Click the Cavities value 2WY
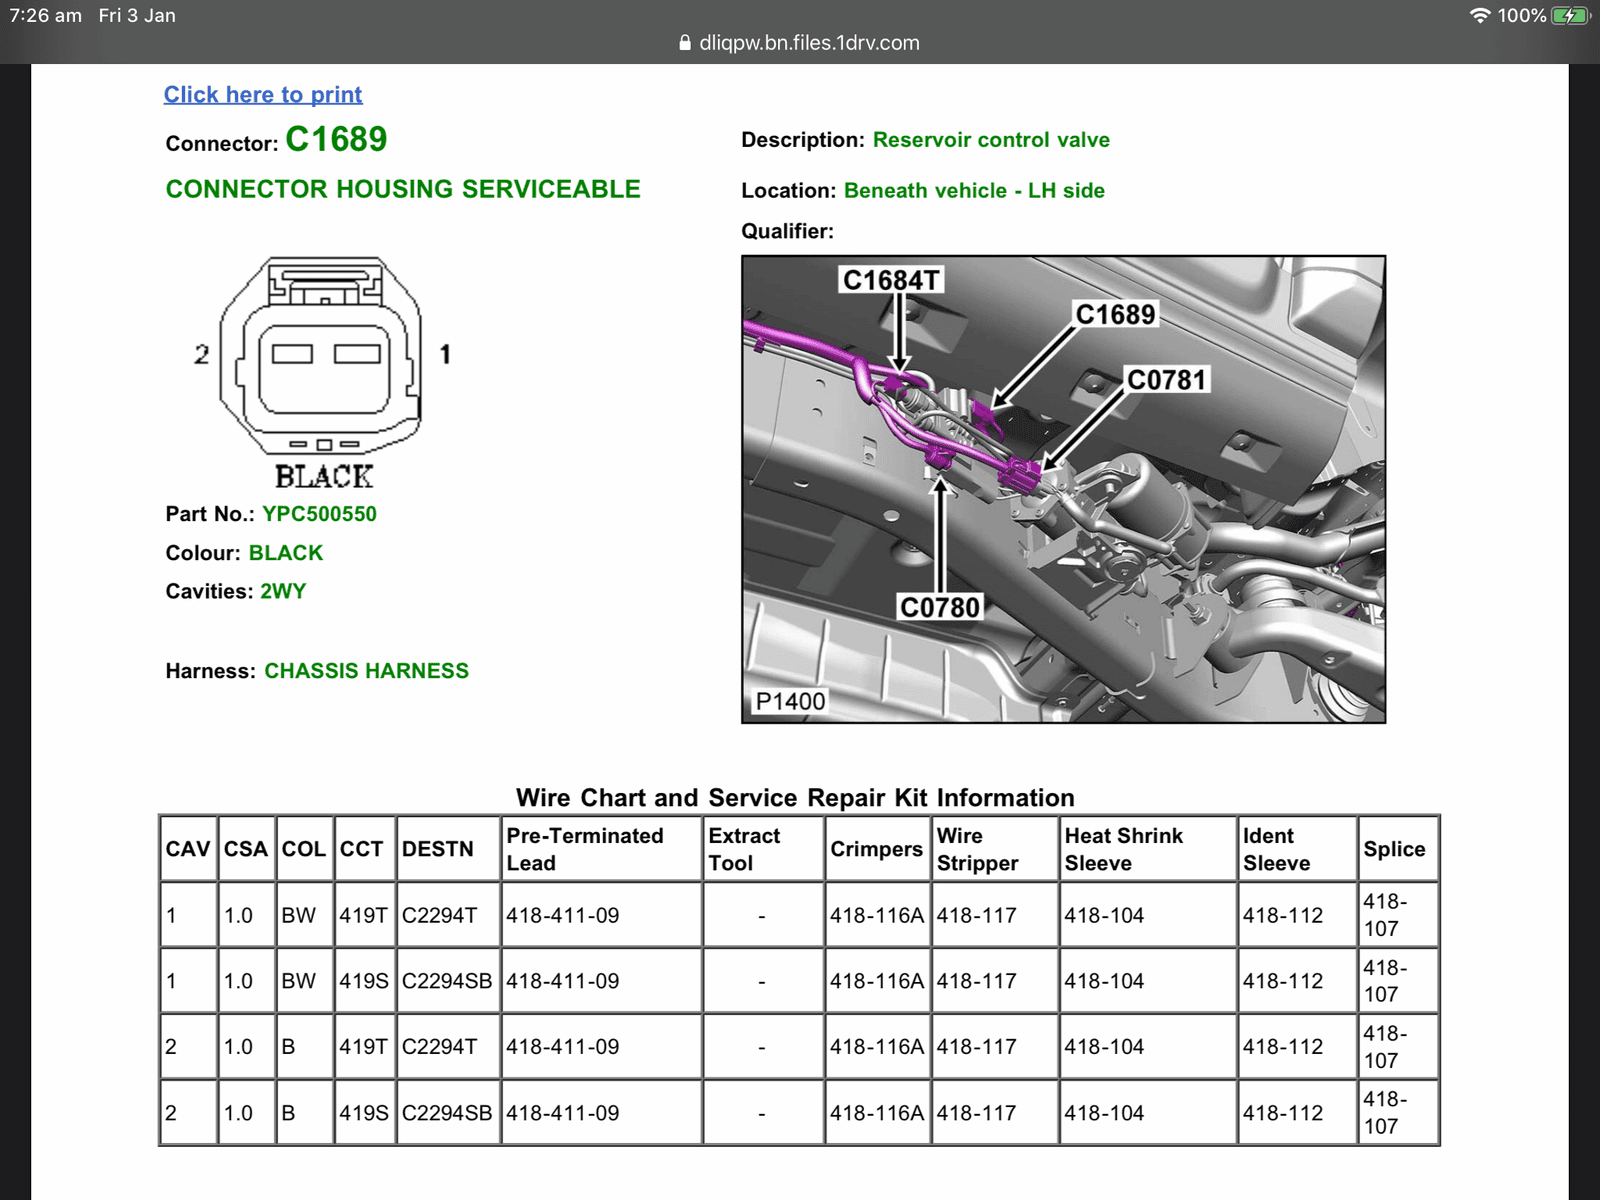1600x1200 pixels. 283,591
